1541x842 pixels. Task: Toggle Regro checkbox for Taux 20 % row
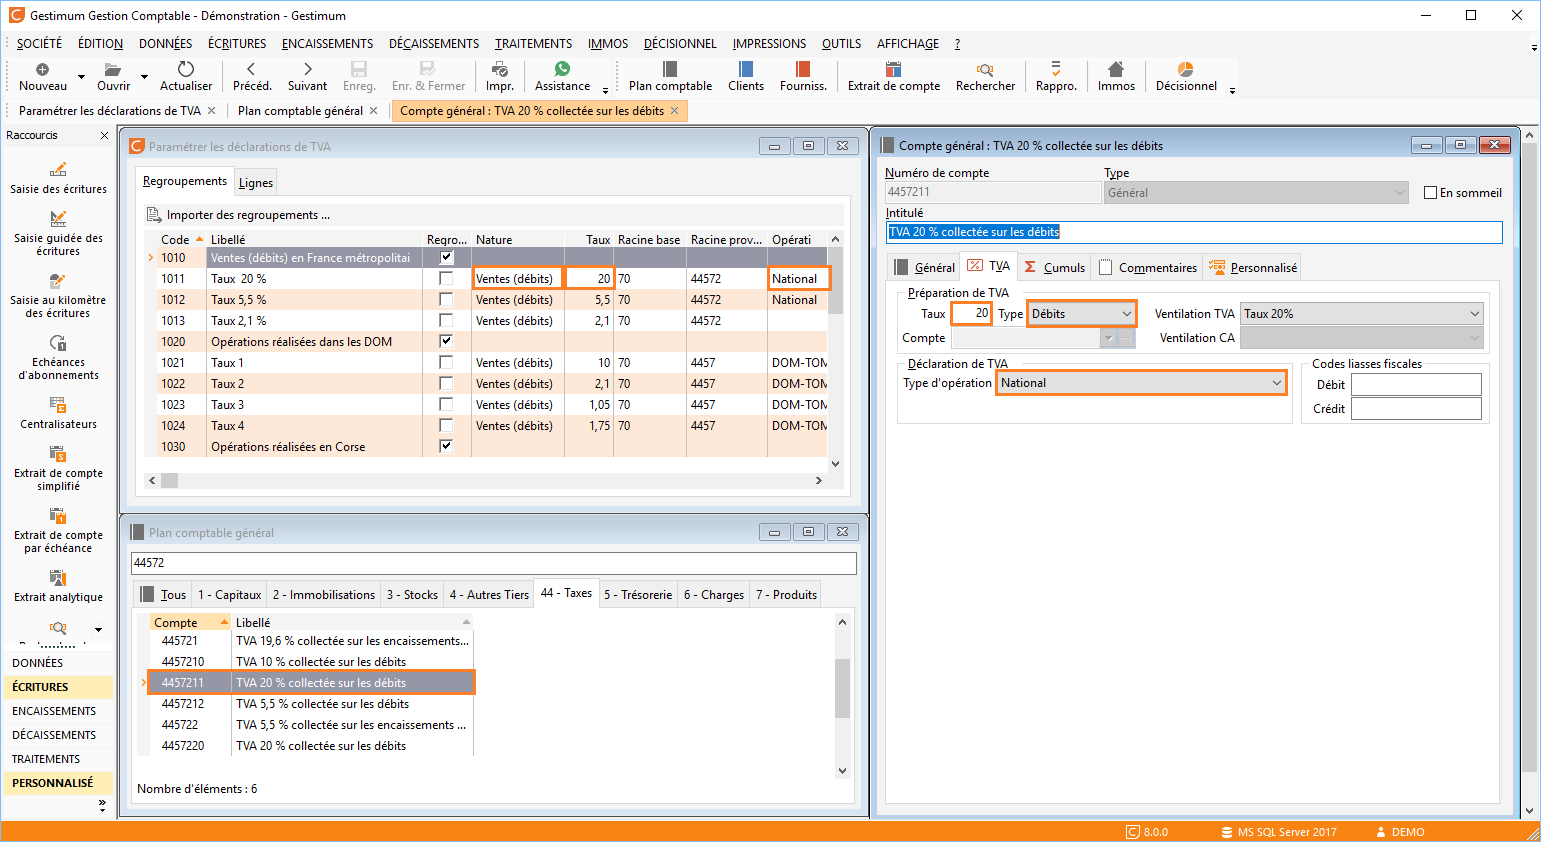click(x=446, y=279)
